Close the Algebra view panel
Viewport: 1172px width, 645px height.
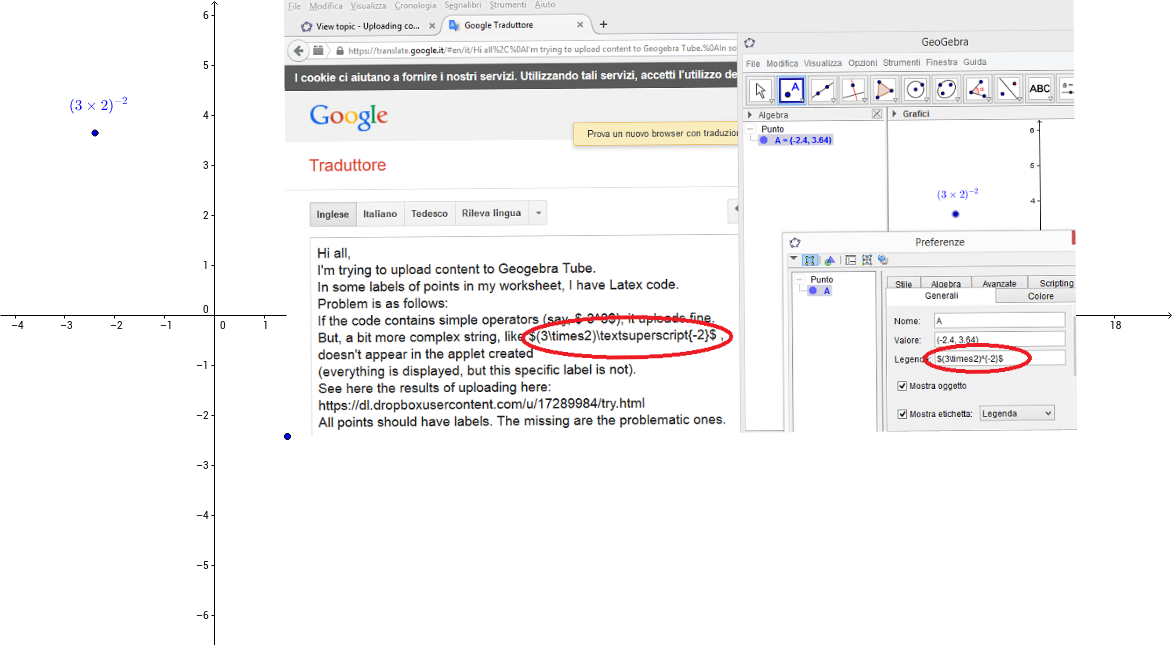pos(877,114)
